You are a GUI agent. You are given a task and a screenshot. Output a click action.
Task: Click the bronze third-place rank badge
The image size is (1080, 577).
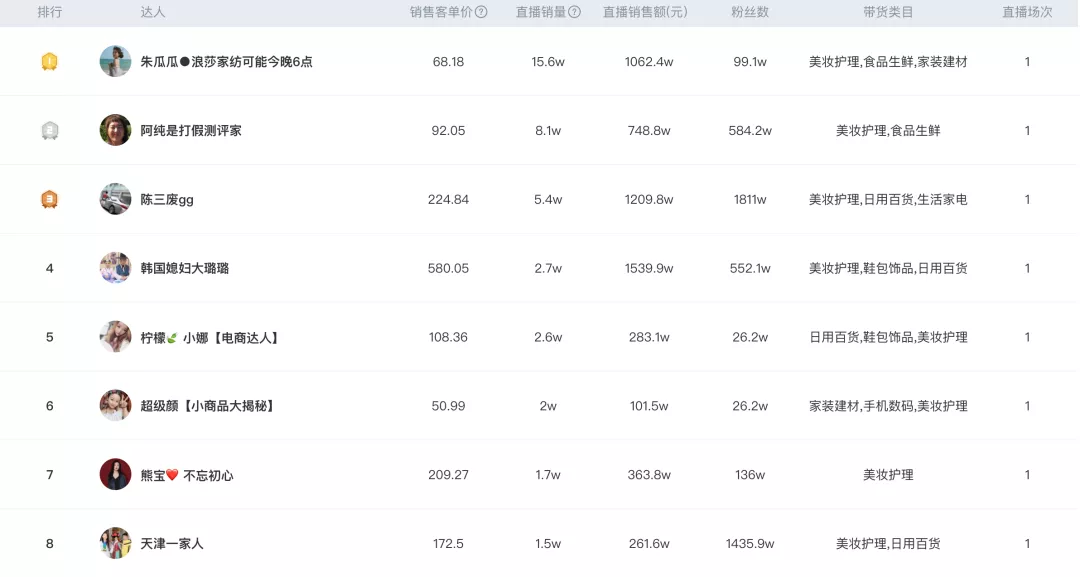[x=50, y=200]
